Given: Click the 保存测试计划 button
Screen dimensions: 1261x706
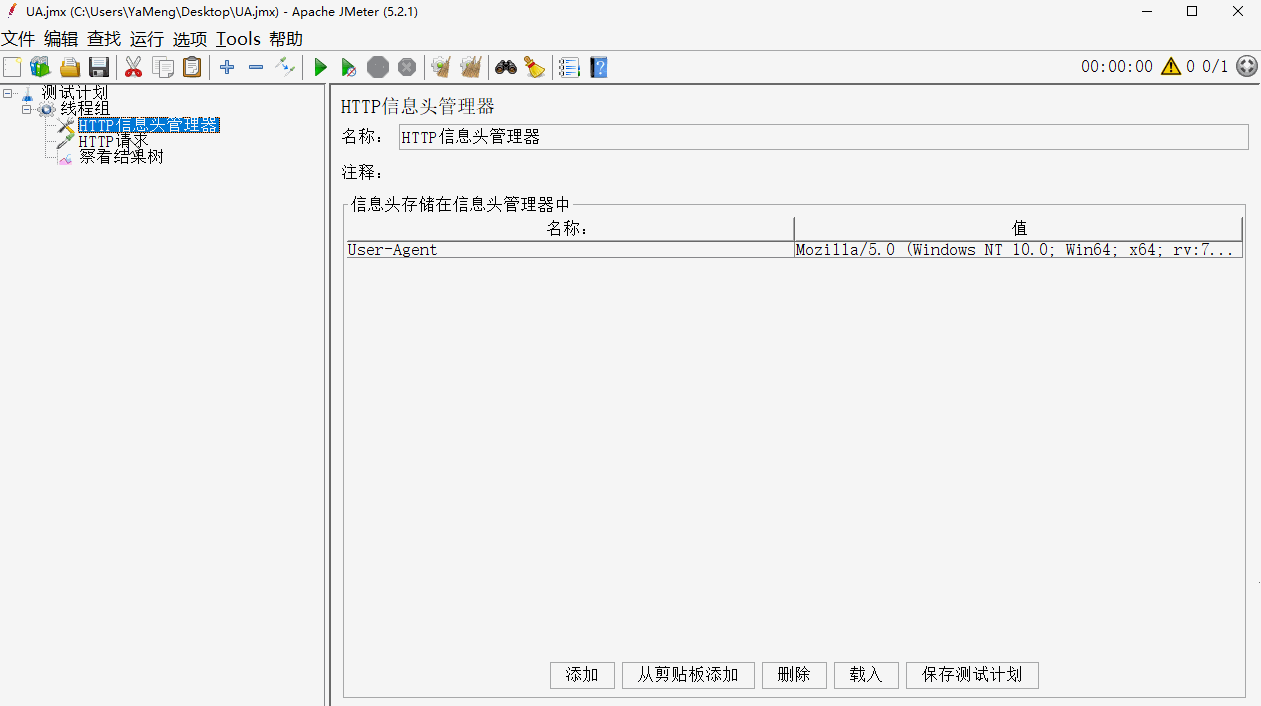Looking at the screenshot, I should 972,675.
